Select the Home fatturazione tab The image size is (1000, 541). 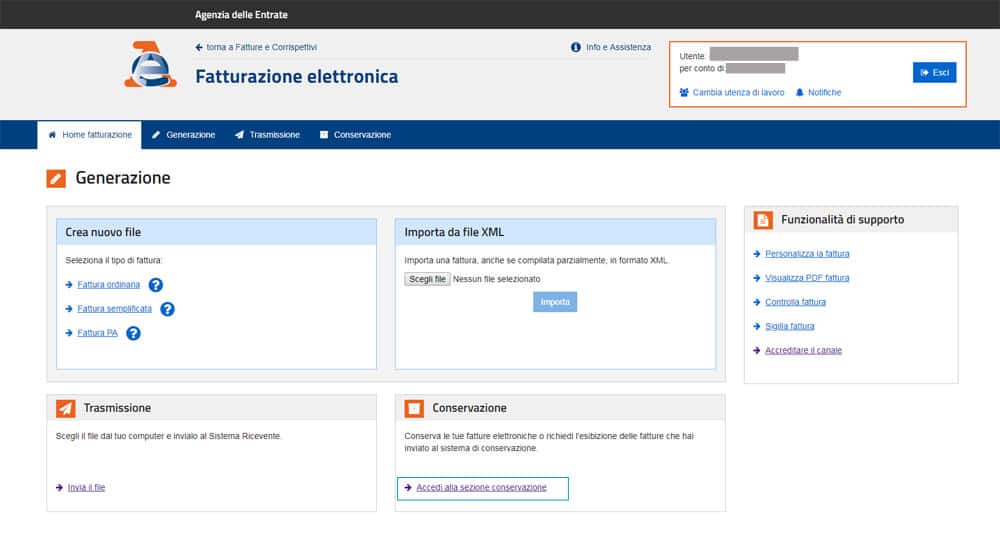point(90,135)
